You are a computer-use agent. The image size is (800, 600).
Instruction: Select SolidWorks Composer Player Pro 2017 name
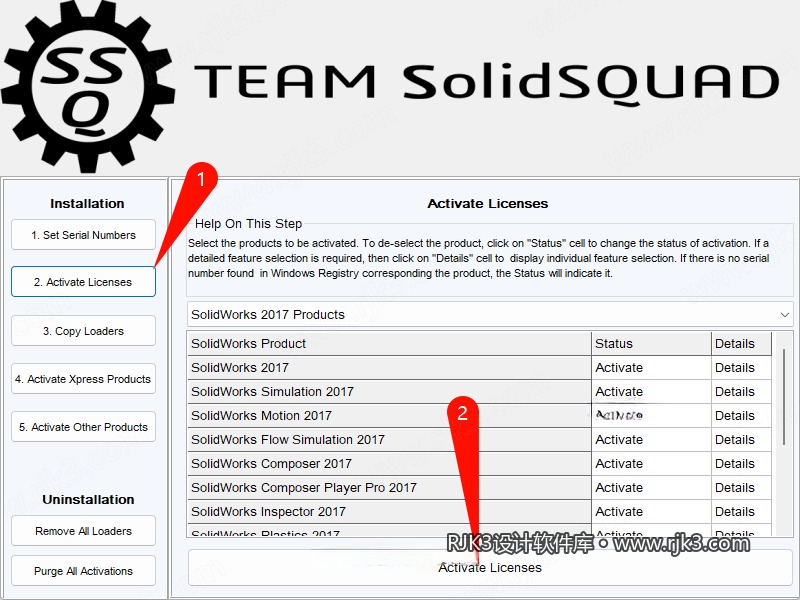click(389, 487)
